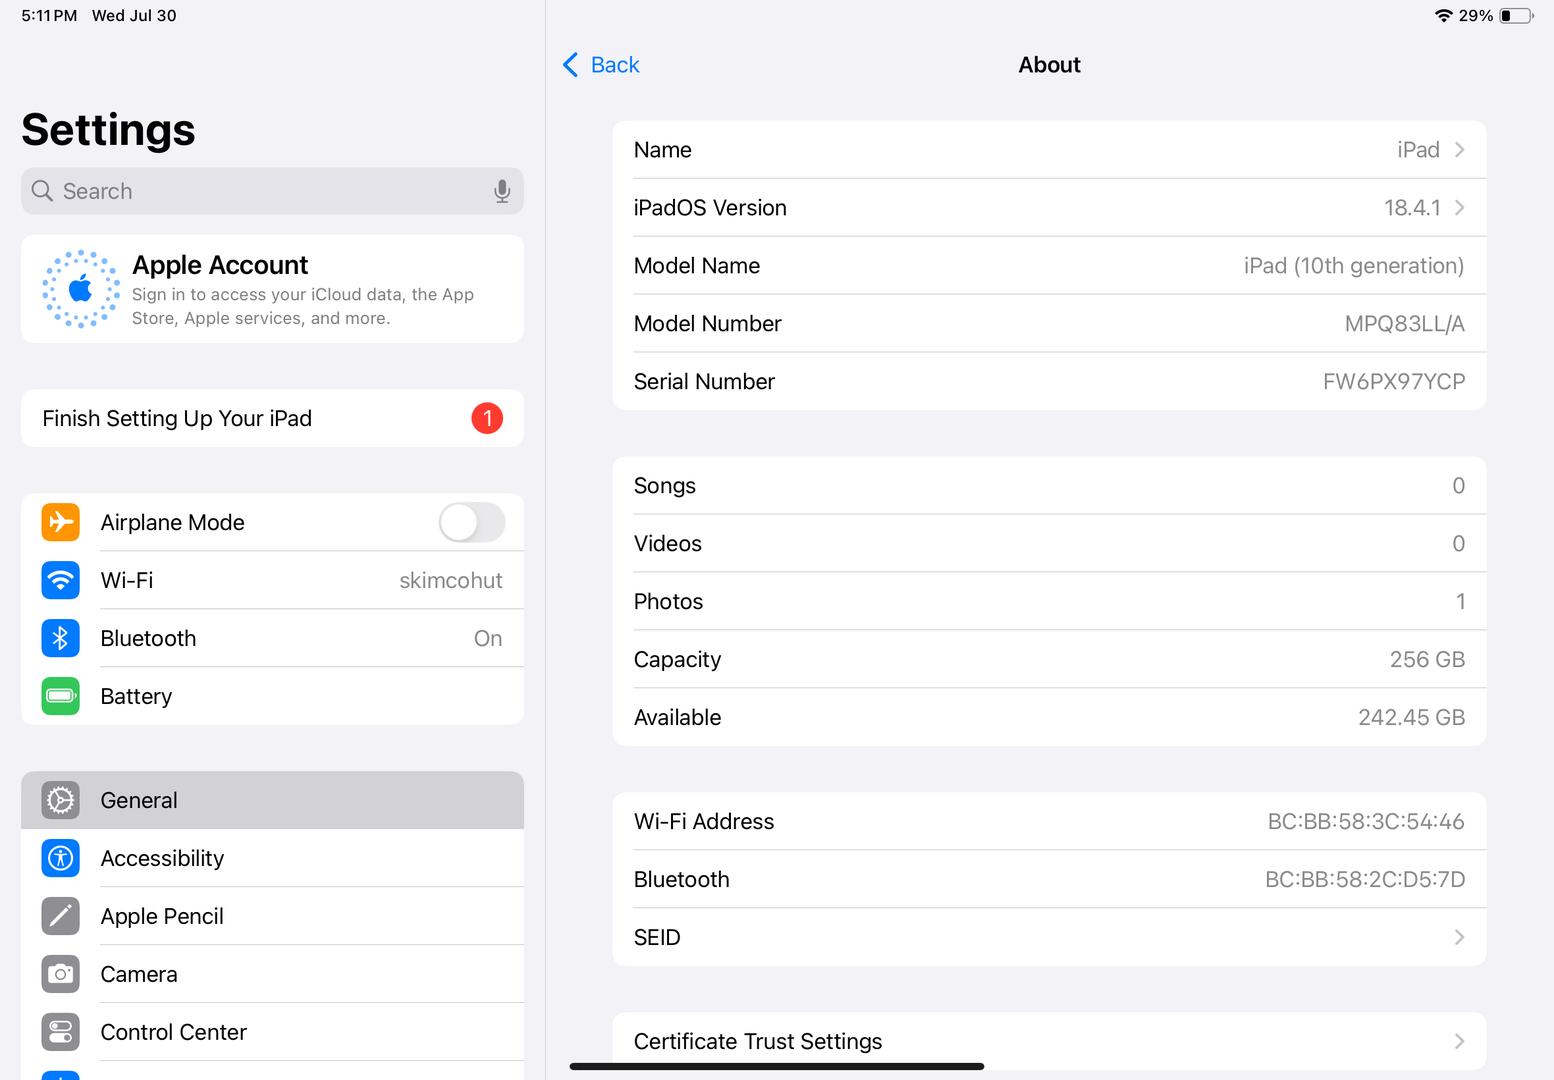Open General settings
Screen dimensions: 1554x1080
(272, 800)
